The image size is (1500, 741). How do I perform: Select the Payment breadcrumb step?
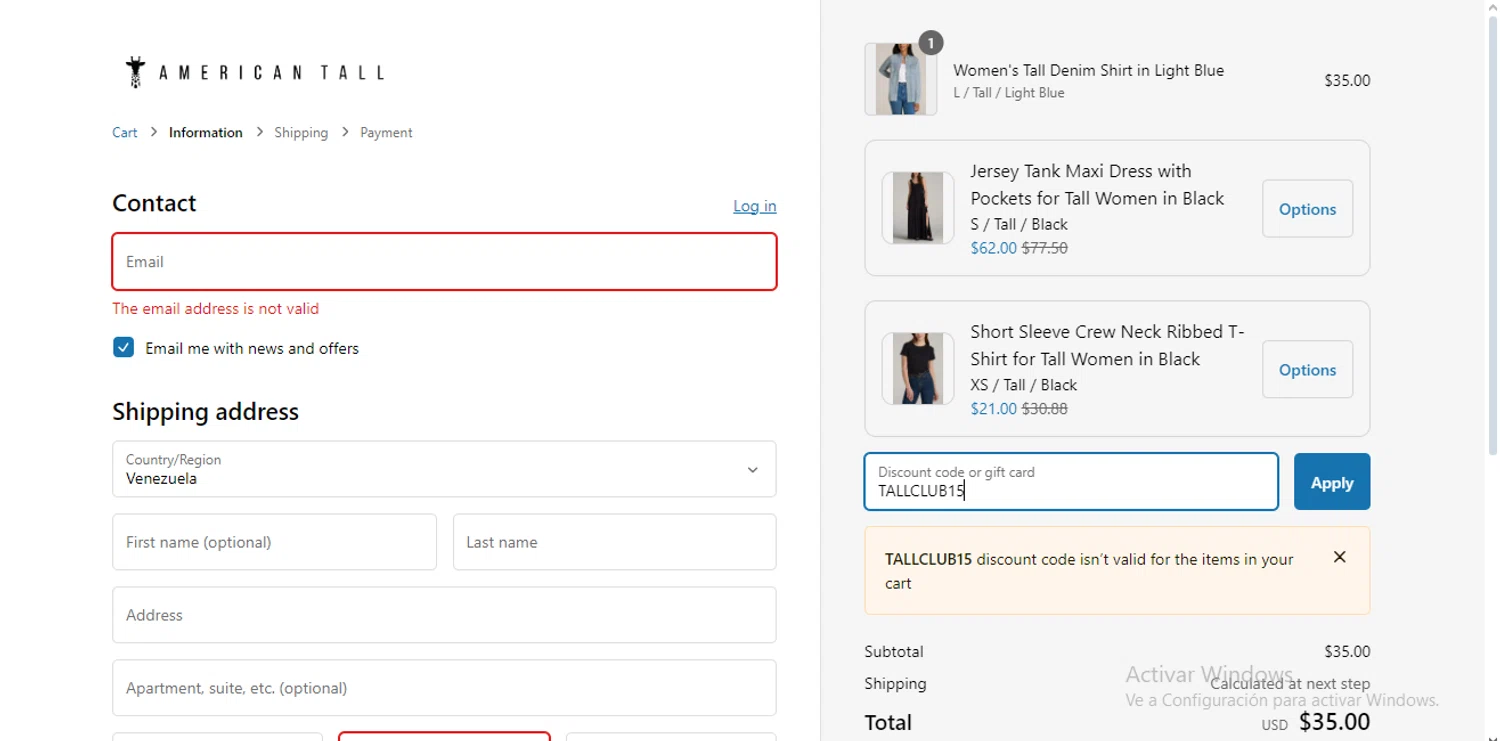pos(386,132)
